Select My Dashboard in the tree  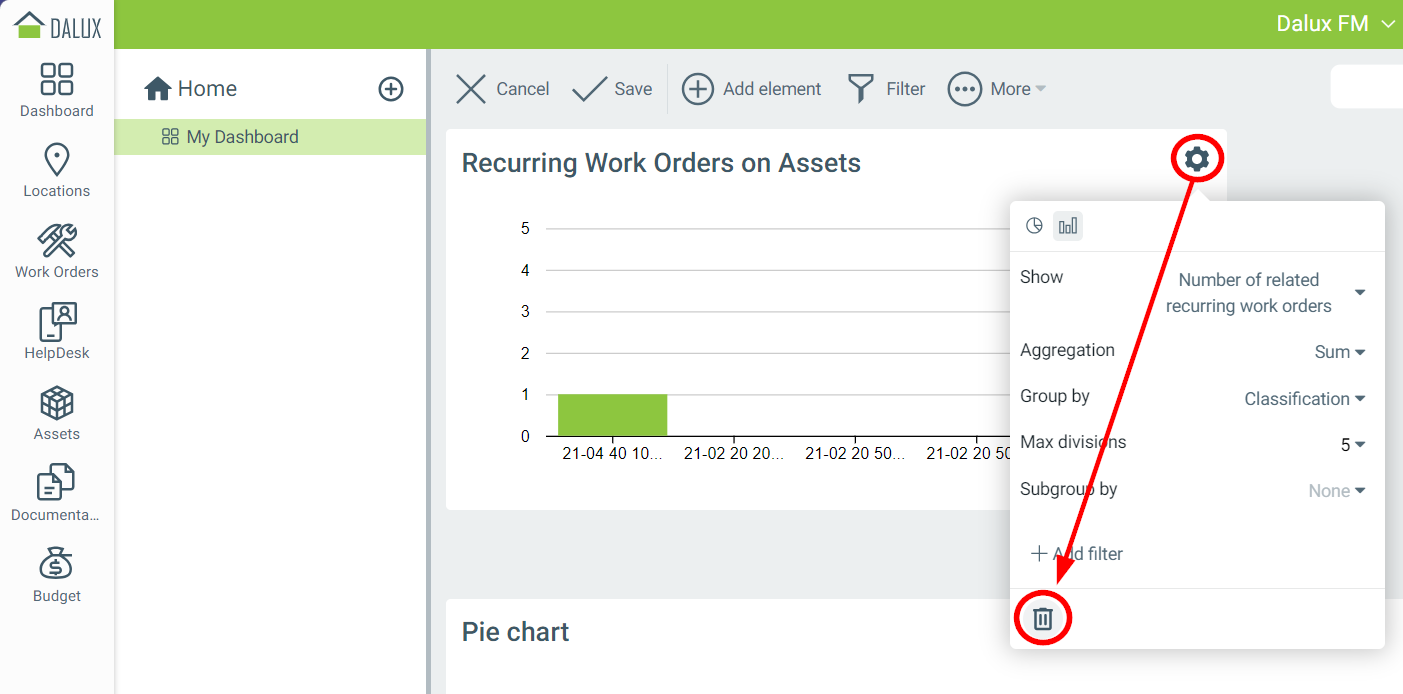click(242, 137)
